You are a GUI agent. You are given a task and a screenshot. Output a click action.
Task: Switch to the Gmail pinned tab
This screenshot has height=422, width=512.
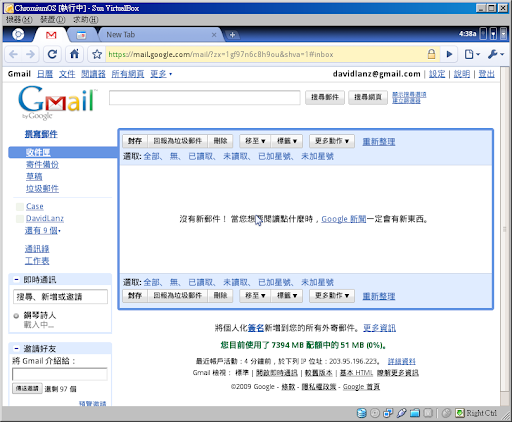[x=51, y=35]
